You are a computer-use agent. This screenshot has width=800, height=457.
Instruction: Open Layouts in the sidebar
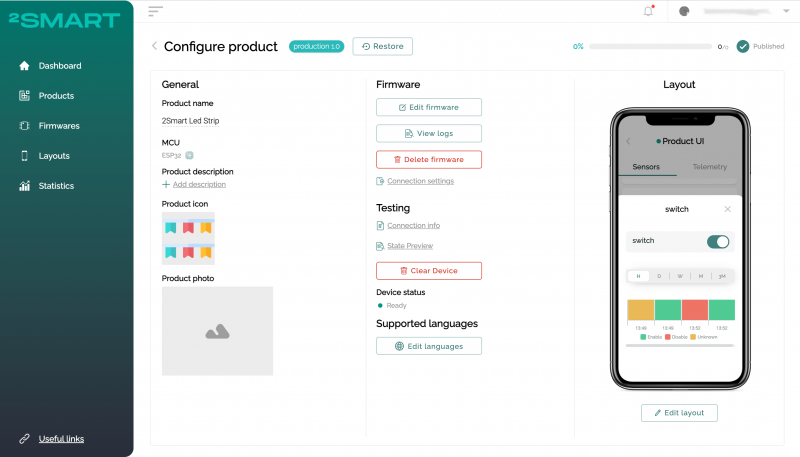tap(54, 156)
